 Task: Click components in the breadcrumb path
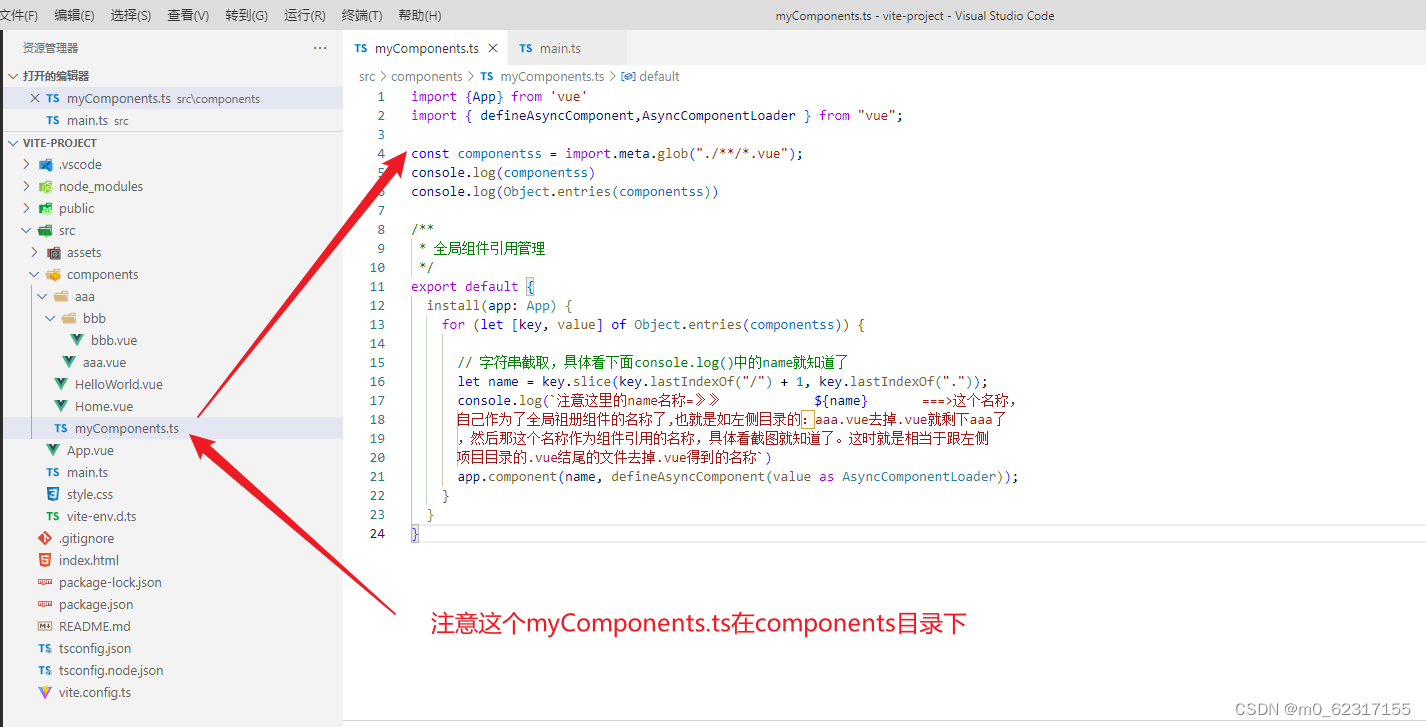click(427, 76)
